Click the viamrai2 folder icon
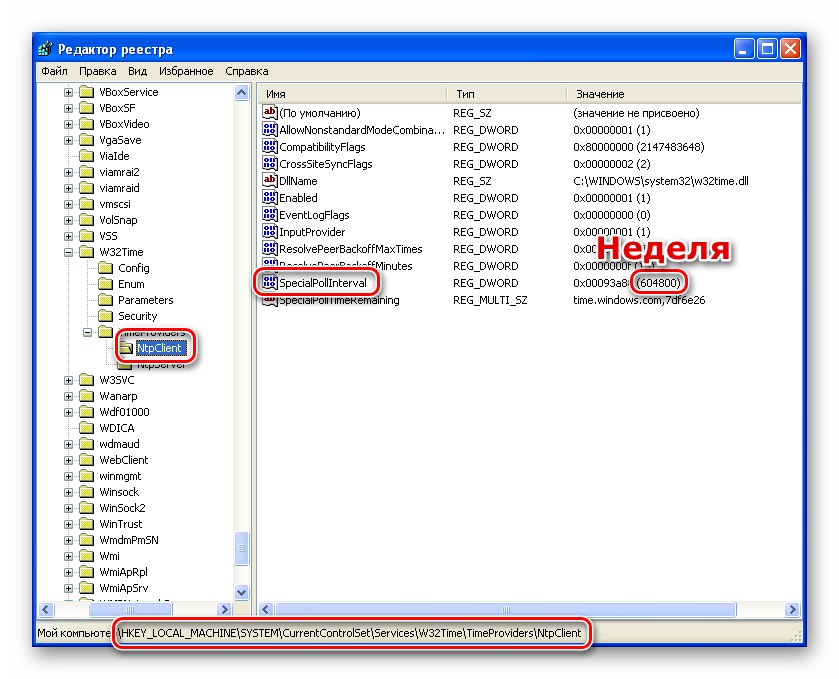This screenshot has width=839, height=679. [86, 172]
